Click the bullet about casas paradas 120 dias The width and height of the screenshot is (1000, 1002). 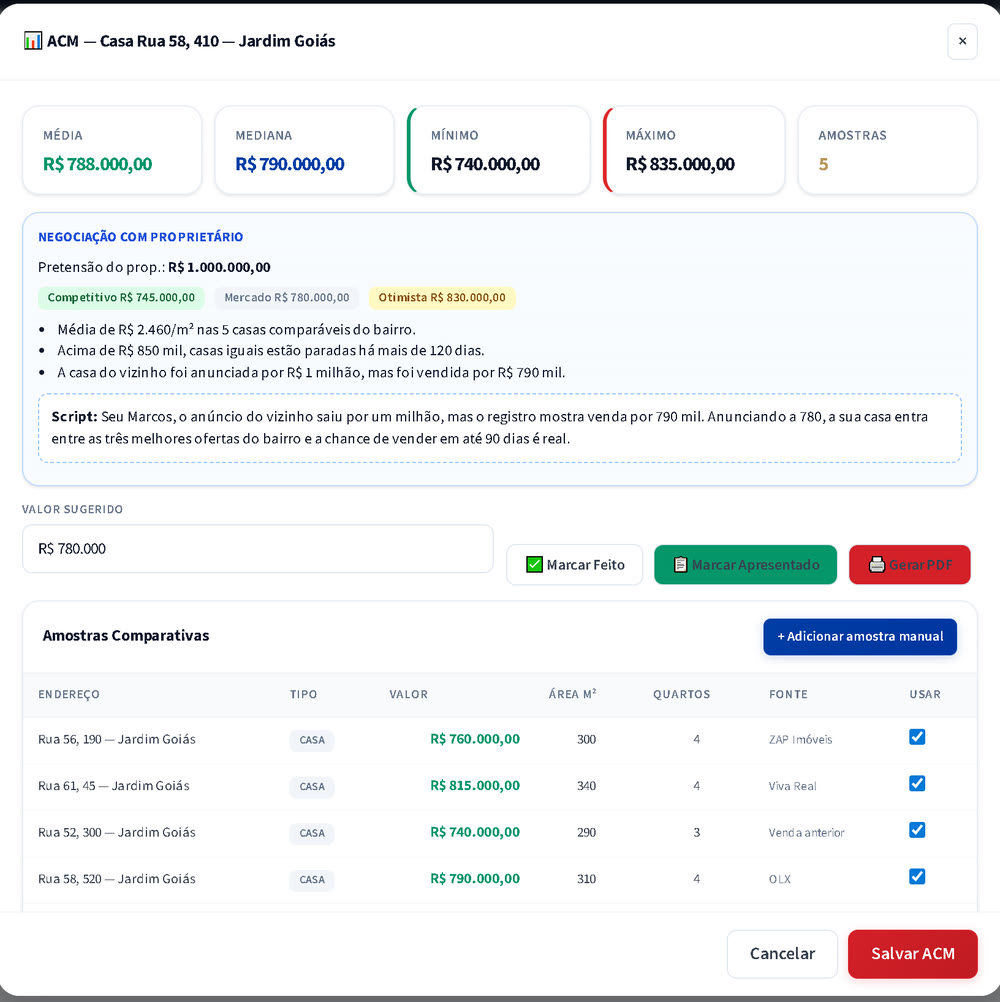pos(271,351)
